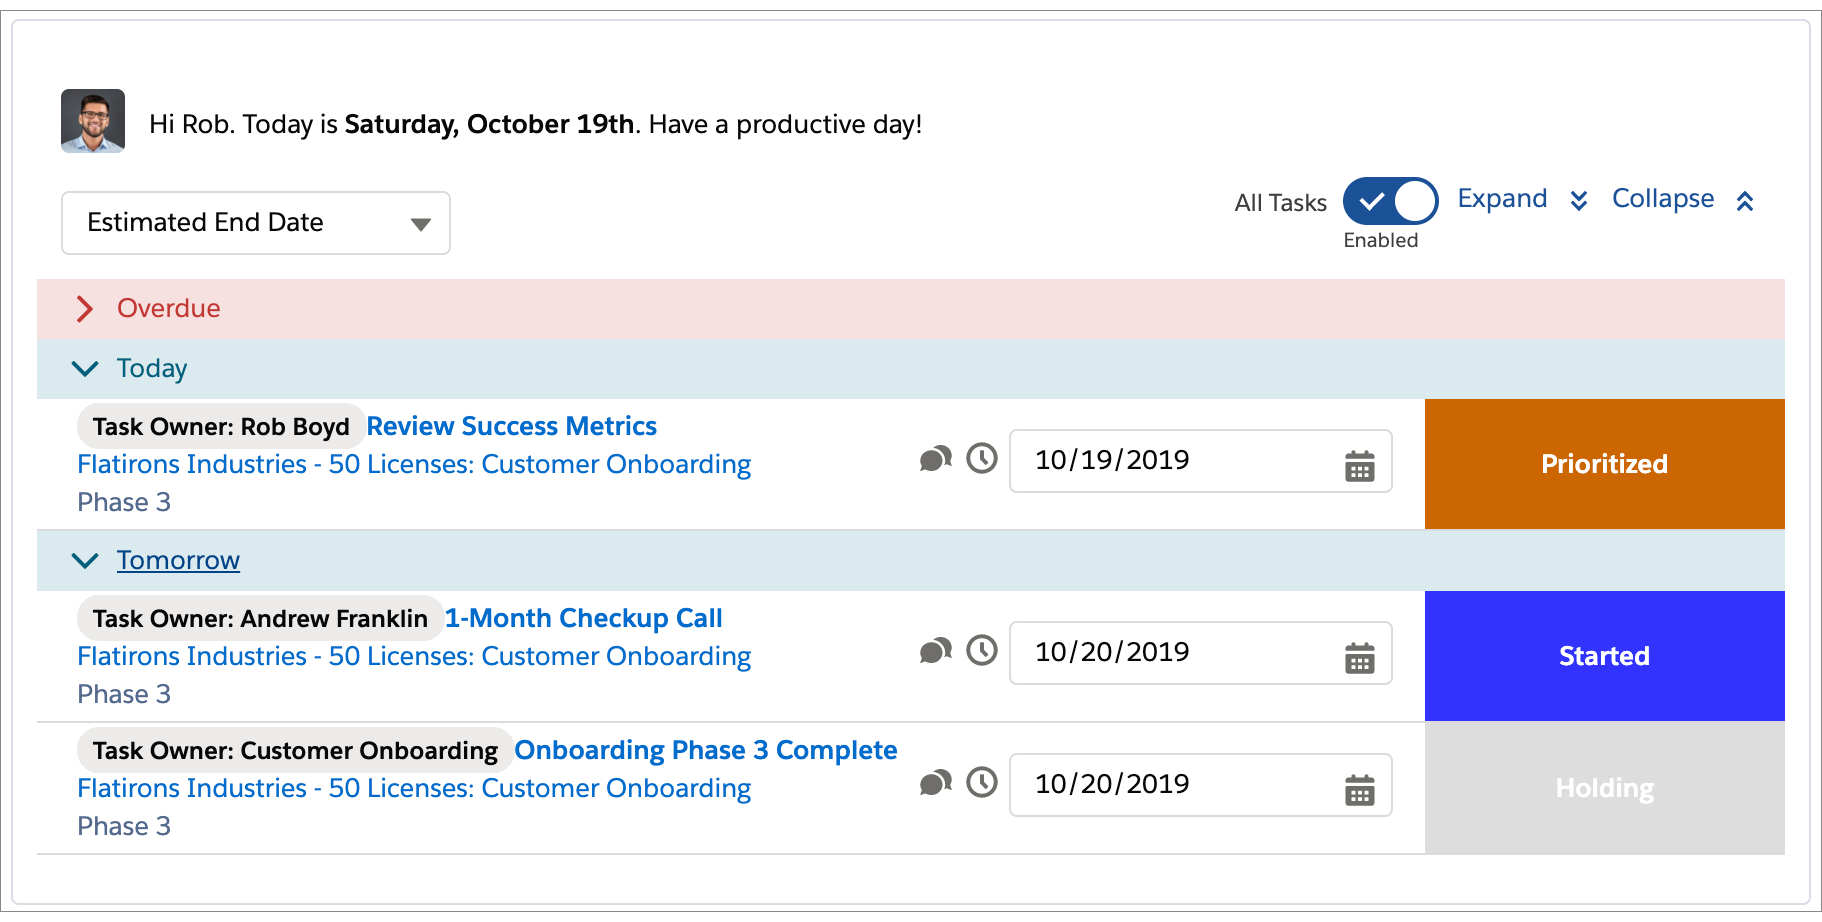Collapse the Today section
Image resolution: width=1822 pixels, height=922 pixels.
(85, 368)
